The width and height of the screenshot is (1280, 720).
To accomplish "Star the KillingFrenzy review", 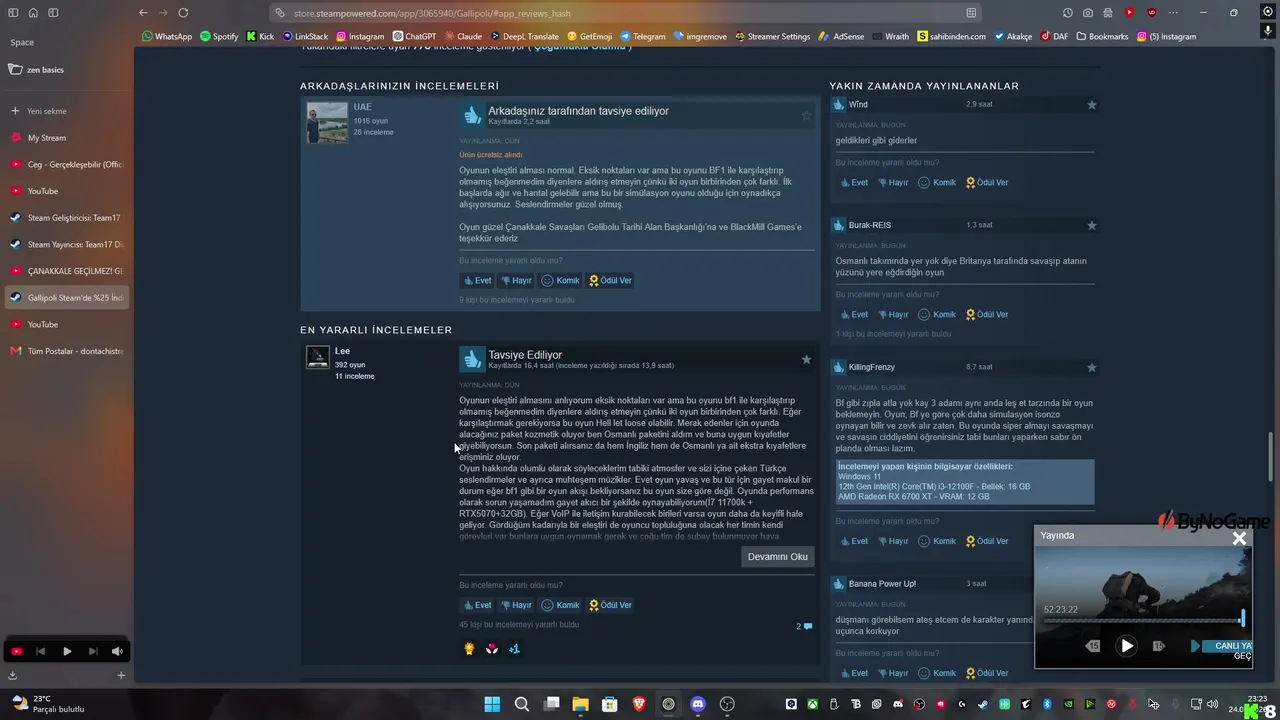I will (x=1092, y=368).
